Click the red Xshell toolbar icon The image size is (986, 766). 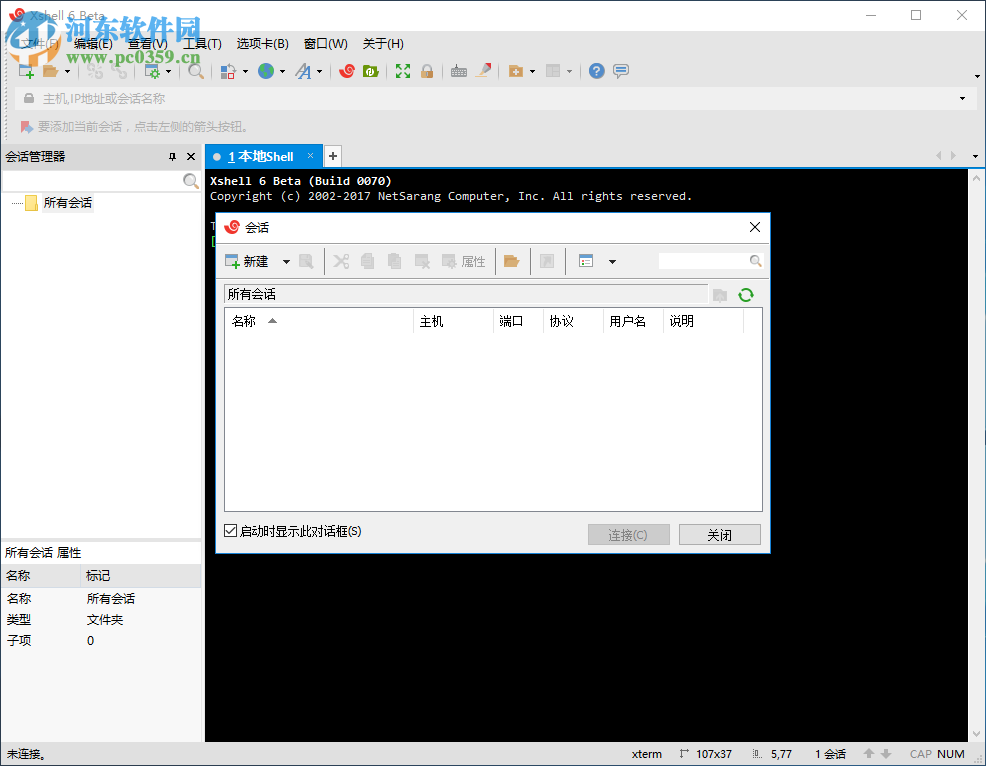tap(347, 71)
